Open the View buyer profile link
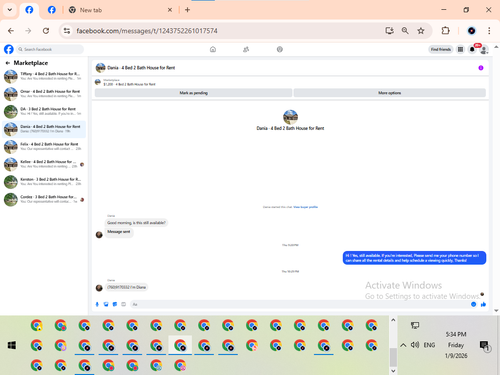The width and height of the screenshot is (500, 375). (305, 207)
